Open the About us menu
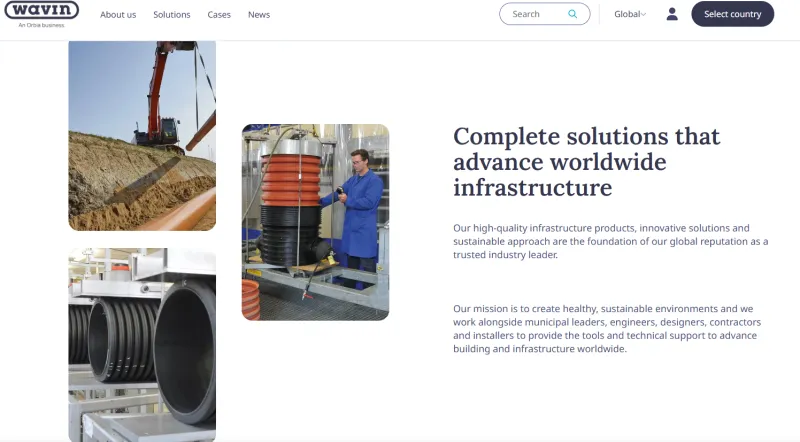800x442 pixels. pyautogui.click(x=118, y=15)
